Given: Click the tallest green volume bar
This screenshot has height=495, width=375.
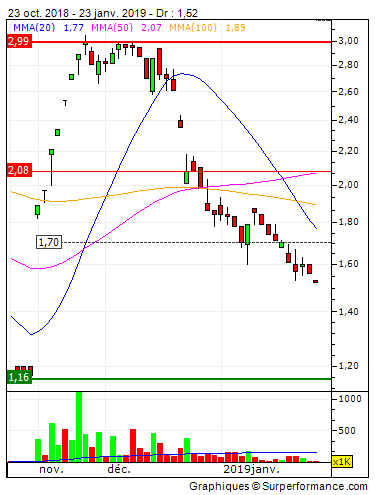Looking at the screenshot, I should point(79,427).
